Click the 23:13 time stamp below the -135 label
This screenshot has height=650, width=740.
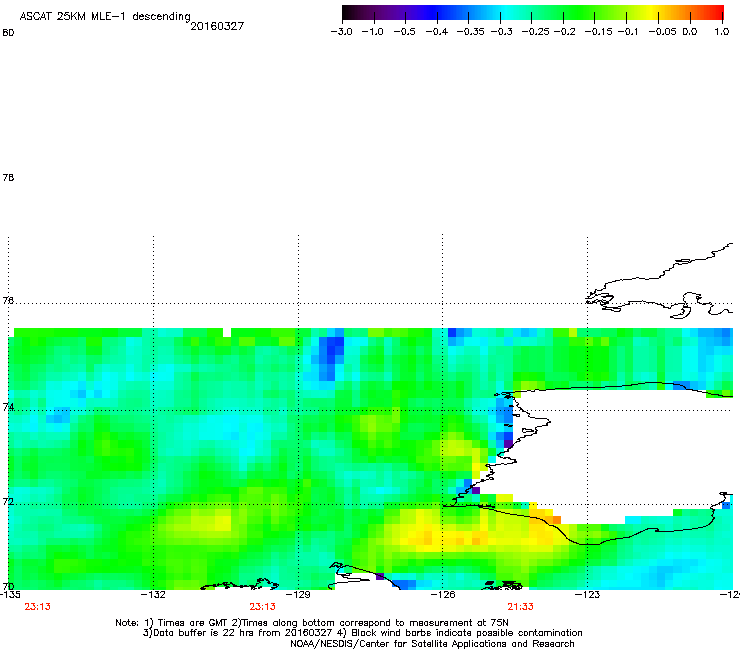(x=37, y=607)
